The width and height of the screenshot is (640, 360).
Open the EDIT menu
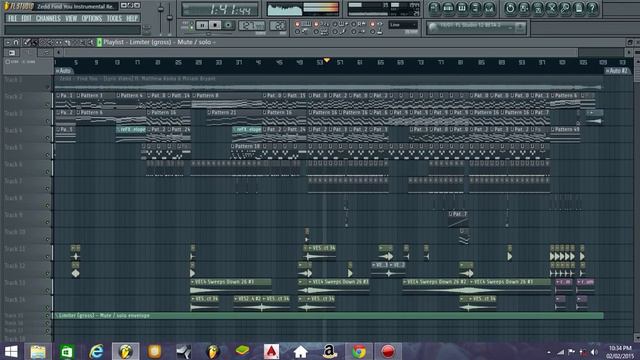[26, 18]
